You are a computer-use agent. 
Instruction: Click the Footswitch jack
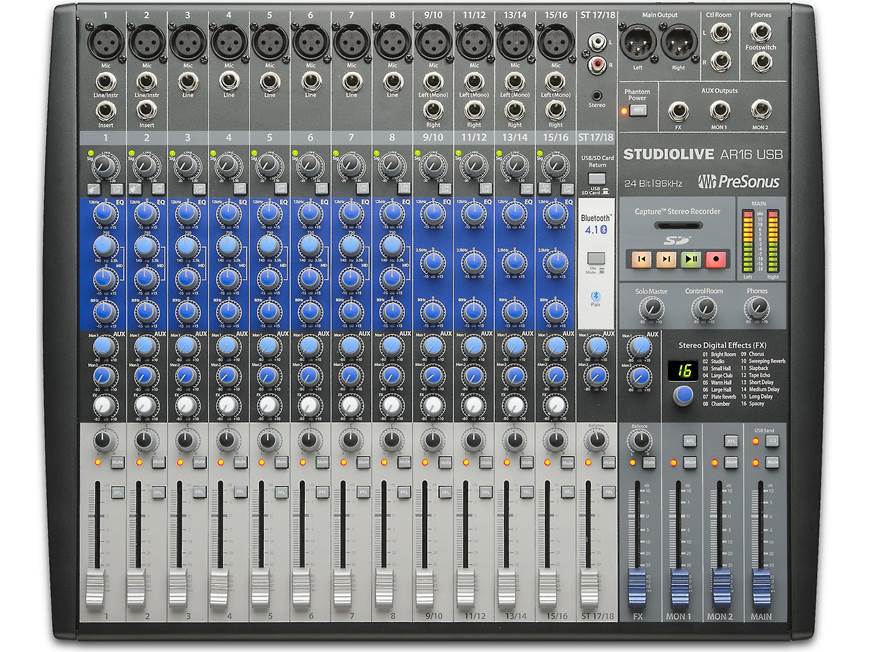pyautogui.click(x=761, y=62)
